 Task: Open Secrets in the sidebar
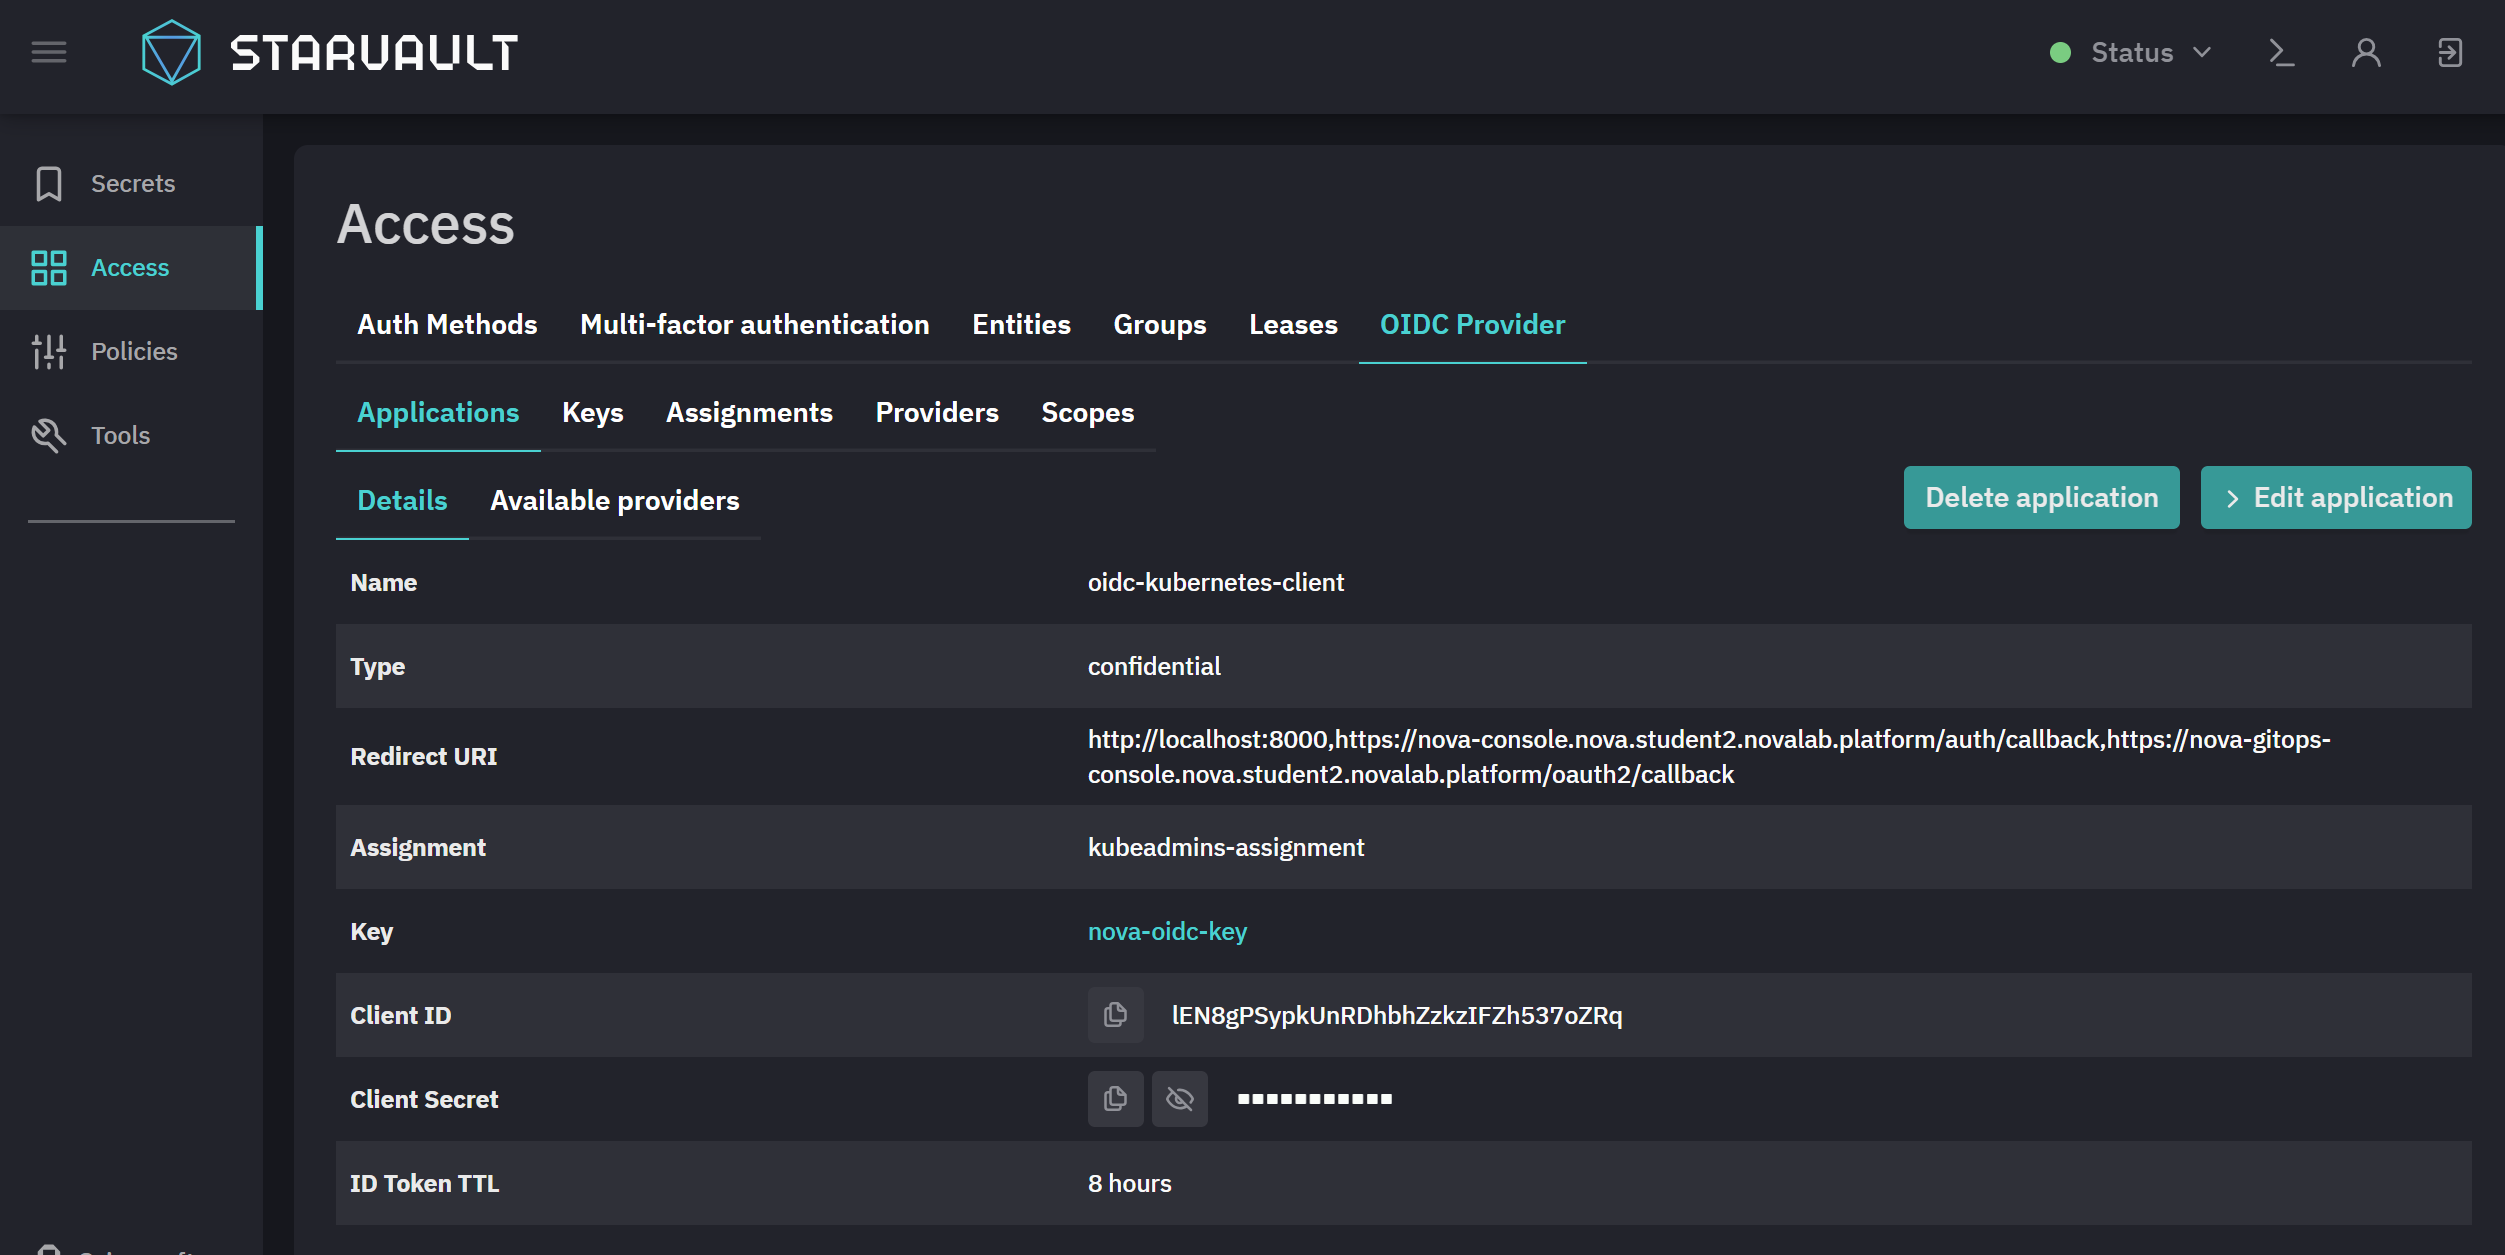(131, 184)
